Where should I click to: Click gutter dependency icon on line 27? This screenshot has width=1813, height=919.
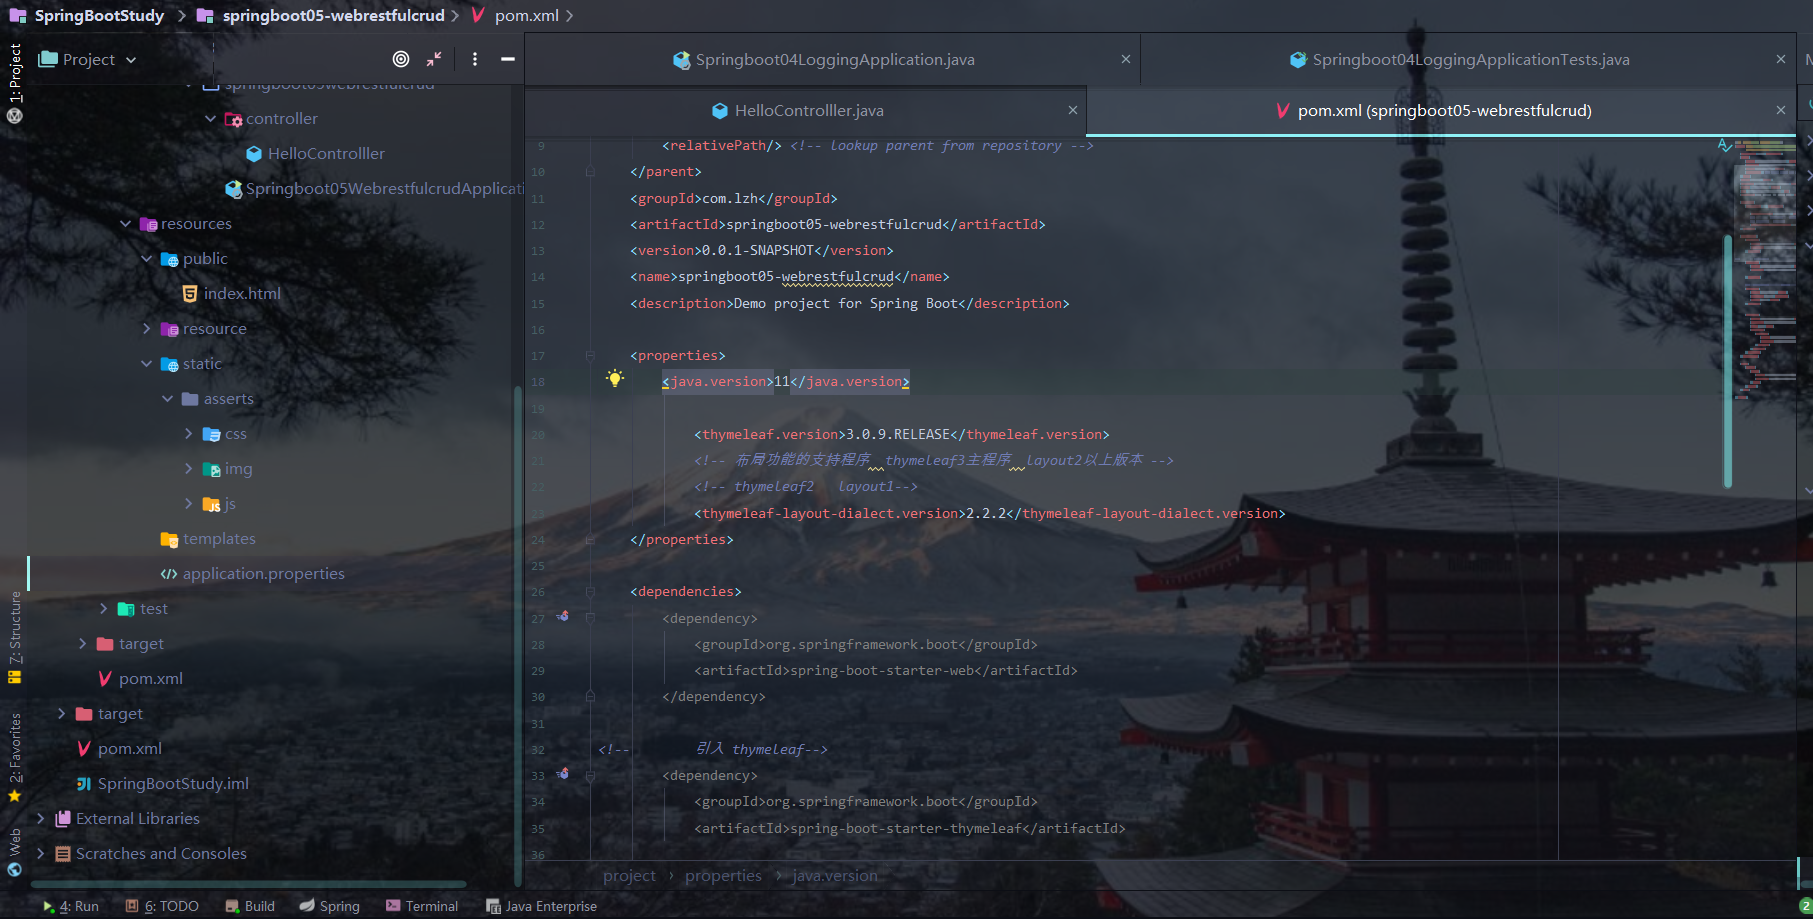[x=563, y=617]
